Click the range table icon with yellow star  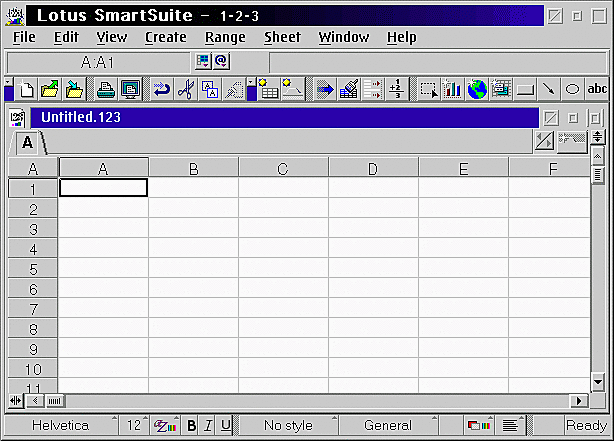[x=269, y=89]
